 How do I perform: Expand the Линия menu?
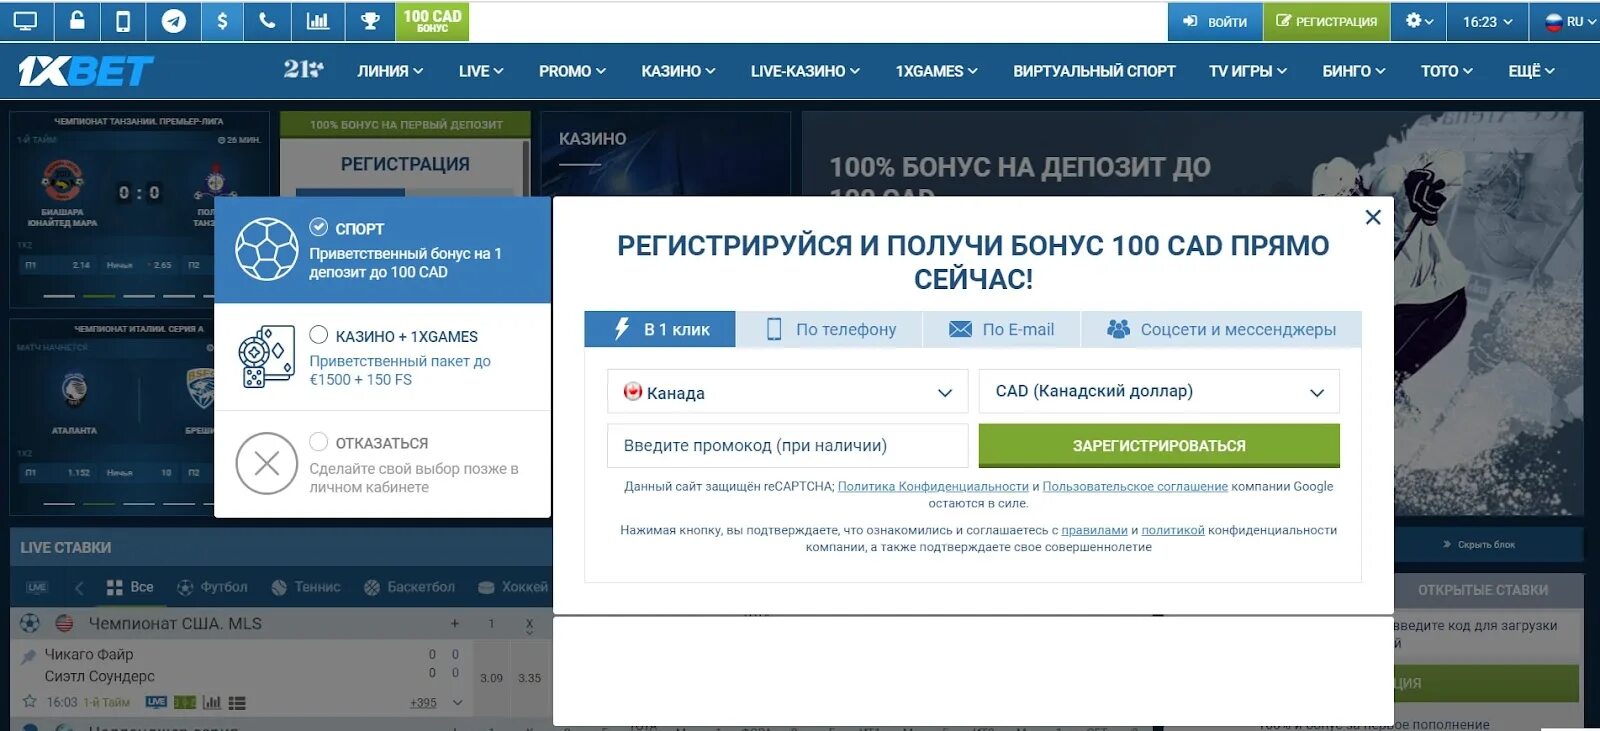point(390,71)
